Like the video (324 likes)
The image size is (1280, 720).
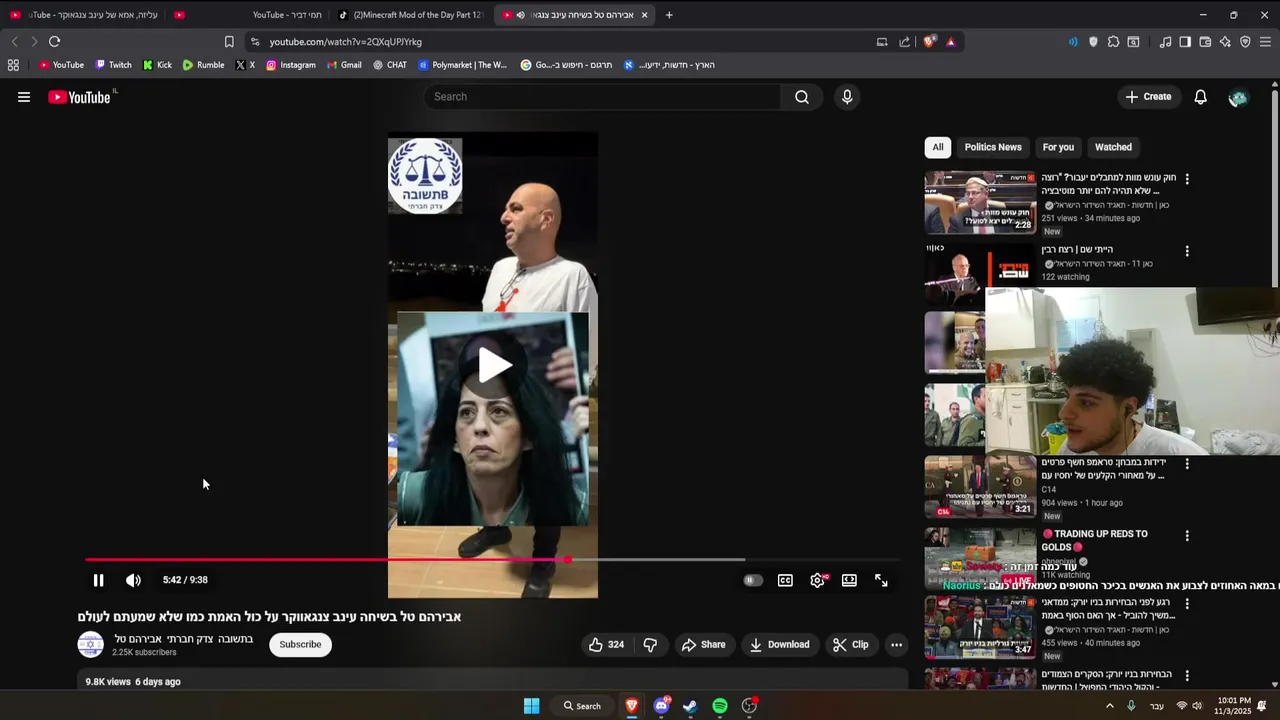606,645
